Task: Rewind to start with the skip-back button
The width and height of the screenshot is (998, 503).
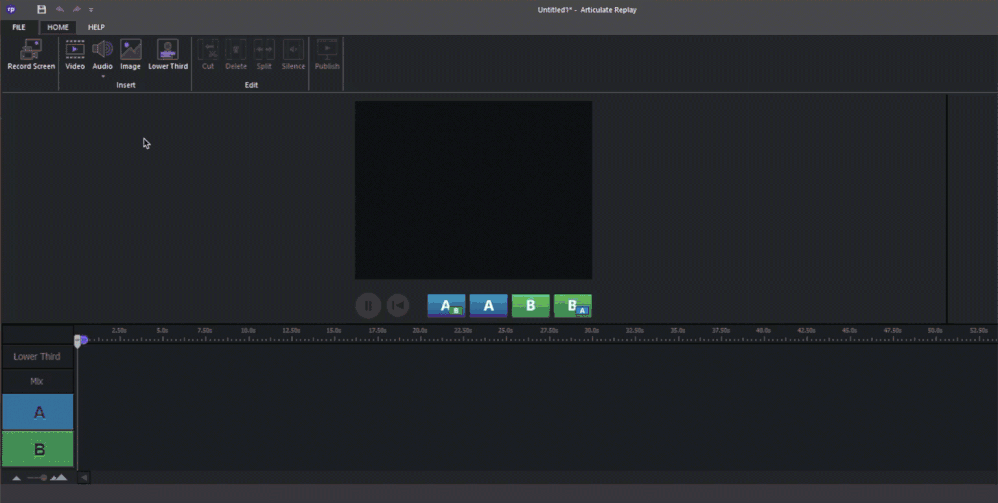Action: 398,306
